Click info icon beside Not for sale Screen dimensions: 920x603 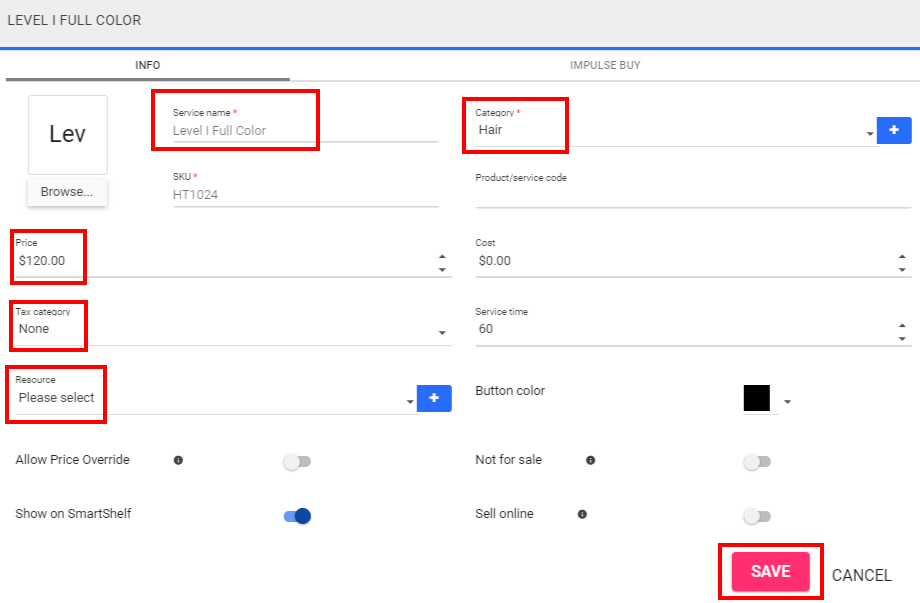tap(590, 460)
